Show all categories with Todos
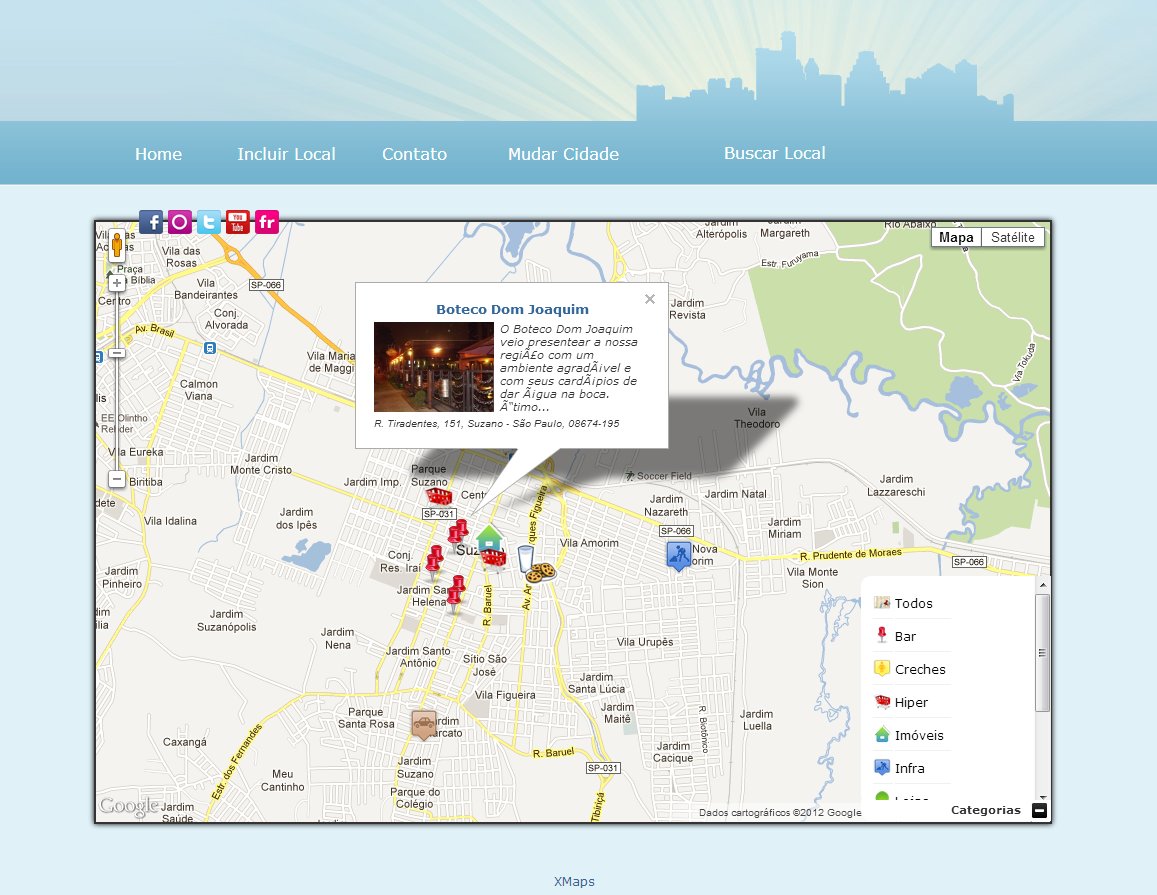 913,604
